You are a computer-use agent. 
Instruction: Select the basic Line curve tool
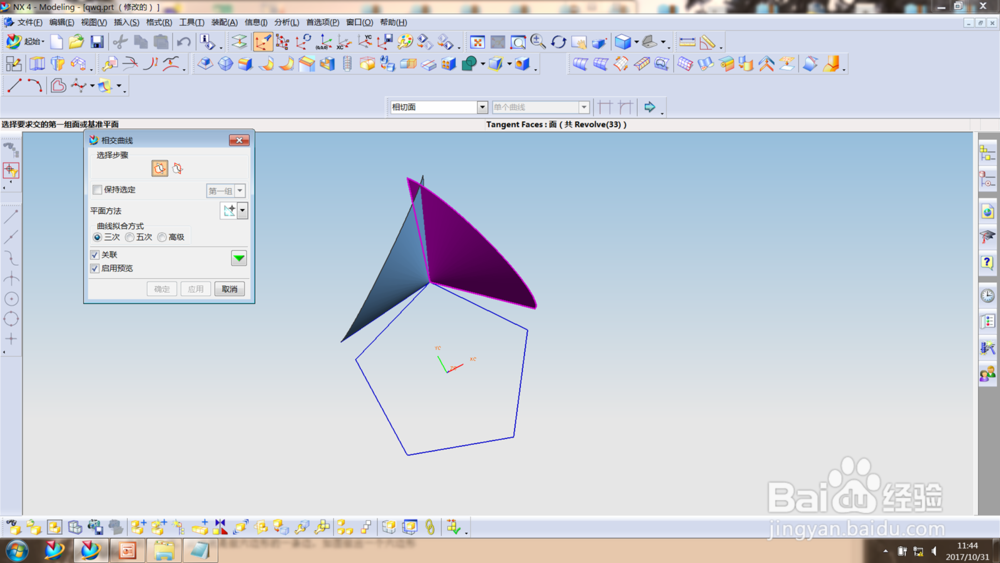tap(14, 85)
